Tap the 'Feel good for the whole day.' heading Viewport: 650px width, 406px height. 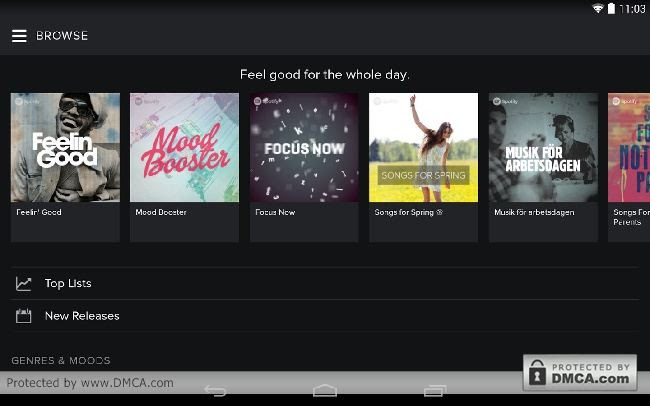325,75
